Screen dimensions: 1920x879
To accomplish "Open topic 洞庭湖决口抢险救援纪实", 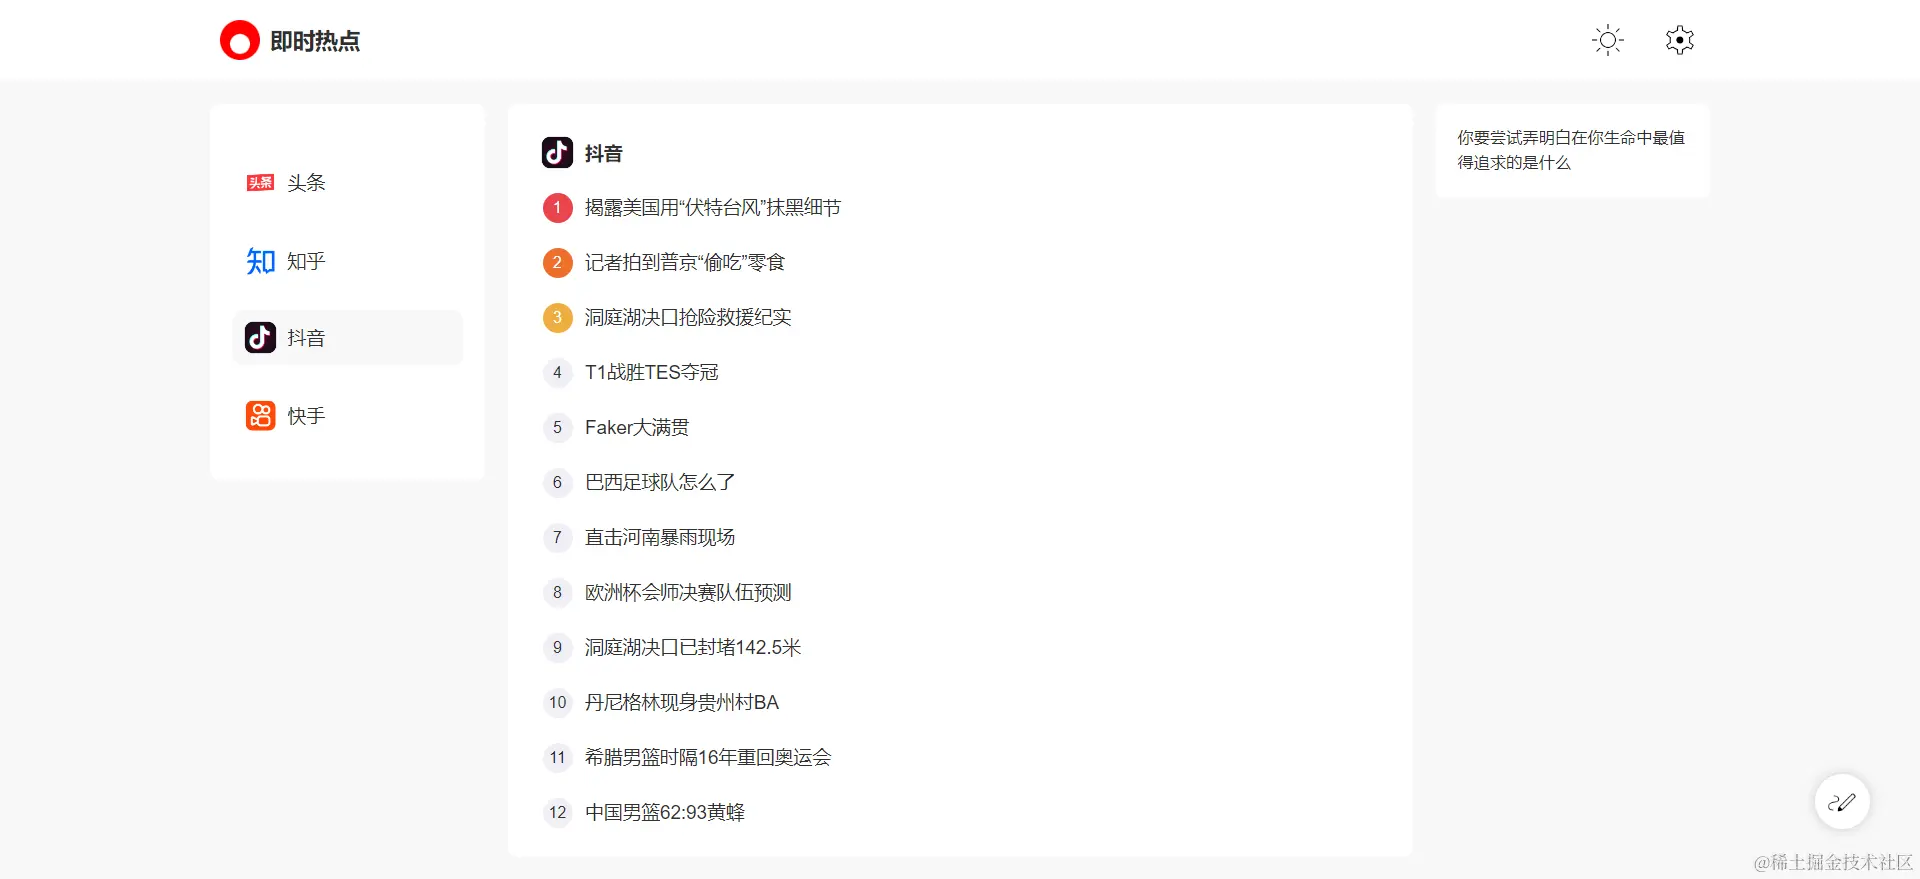I will 687,318.
